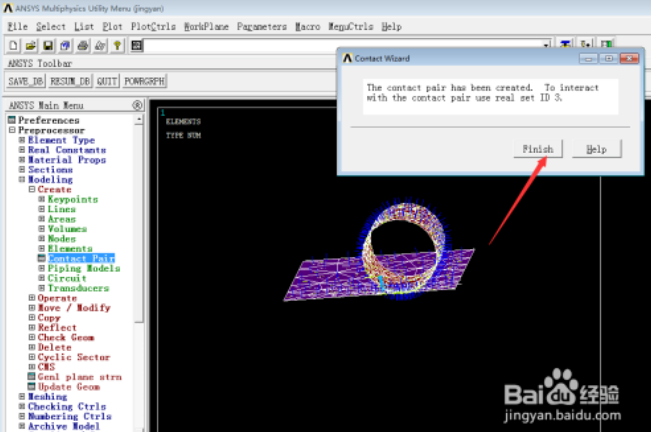
Task: Click the Save Analysis floppy icon
Action: (48, 45)
